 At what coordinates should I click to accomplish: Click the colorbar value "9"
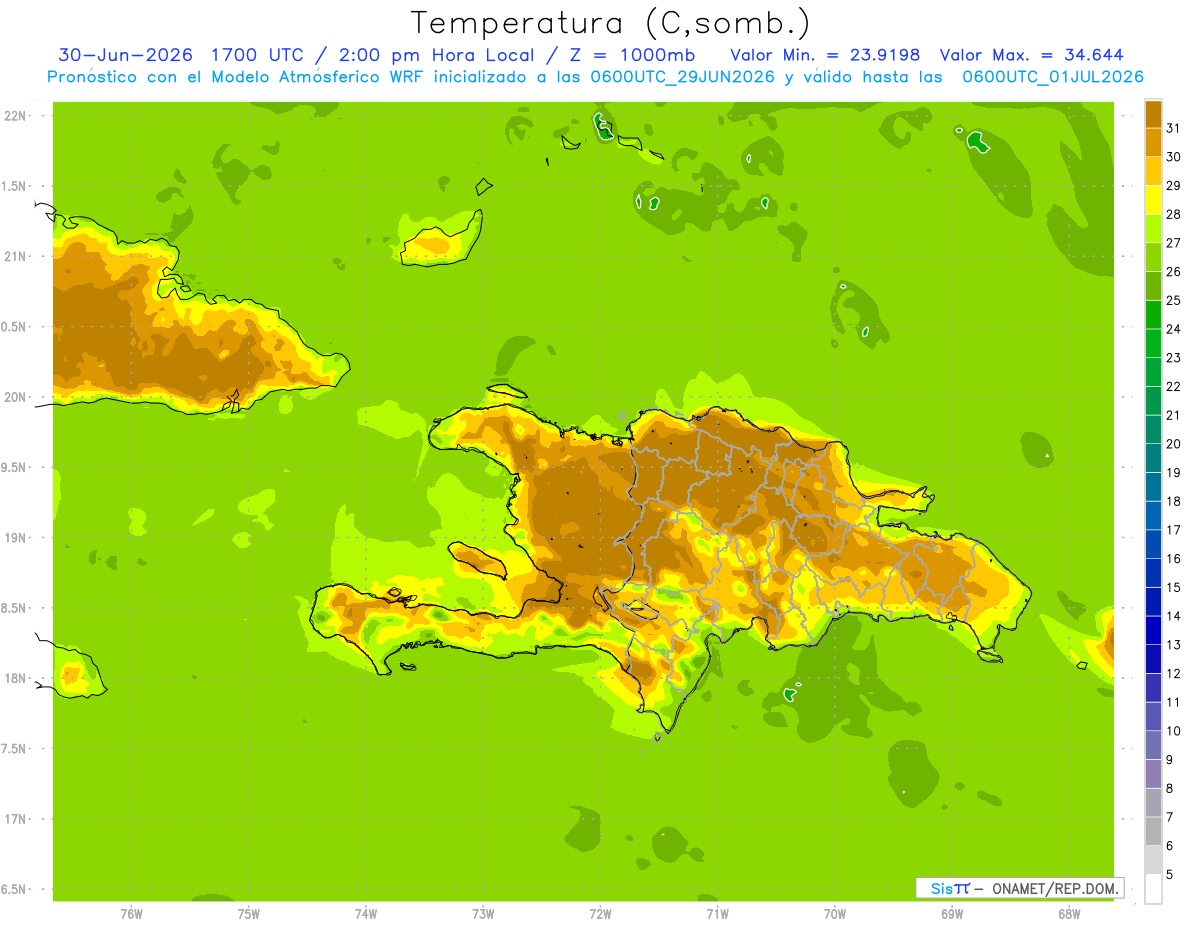1170,760
